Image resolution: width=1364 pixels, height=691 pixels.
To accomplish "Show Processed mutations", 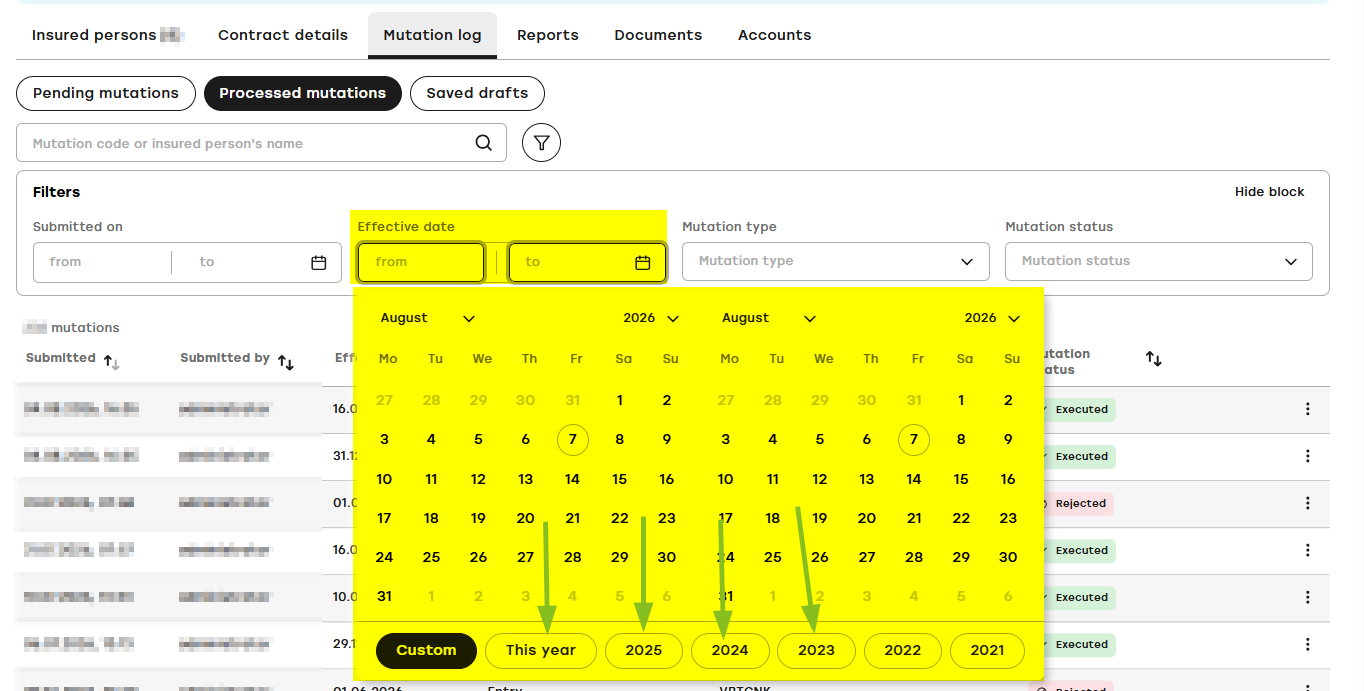I will [303, 93].
